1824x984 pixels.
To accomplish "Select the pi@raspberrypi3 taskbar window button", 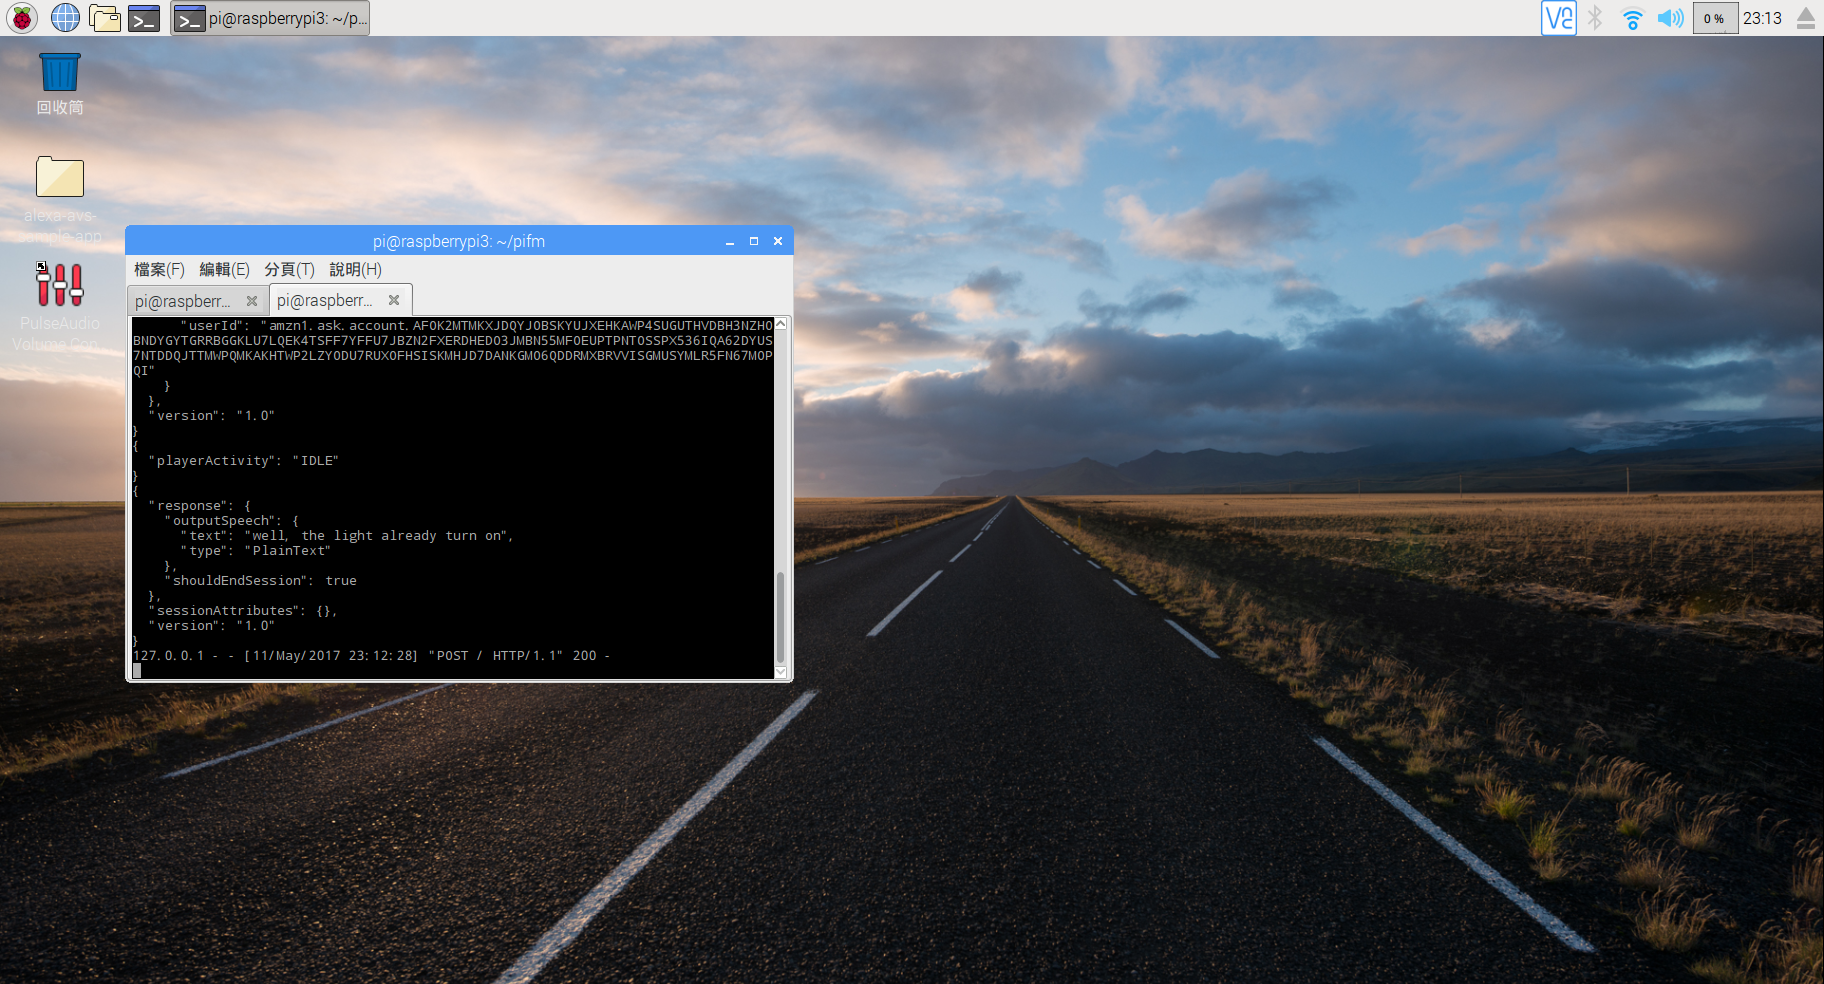I will click(x=270, y=18).
